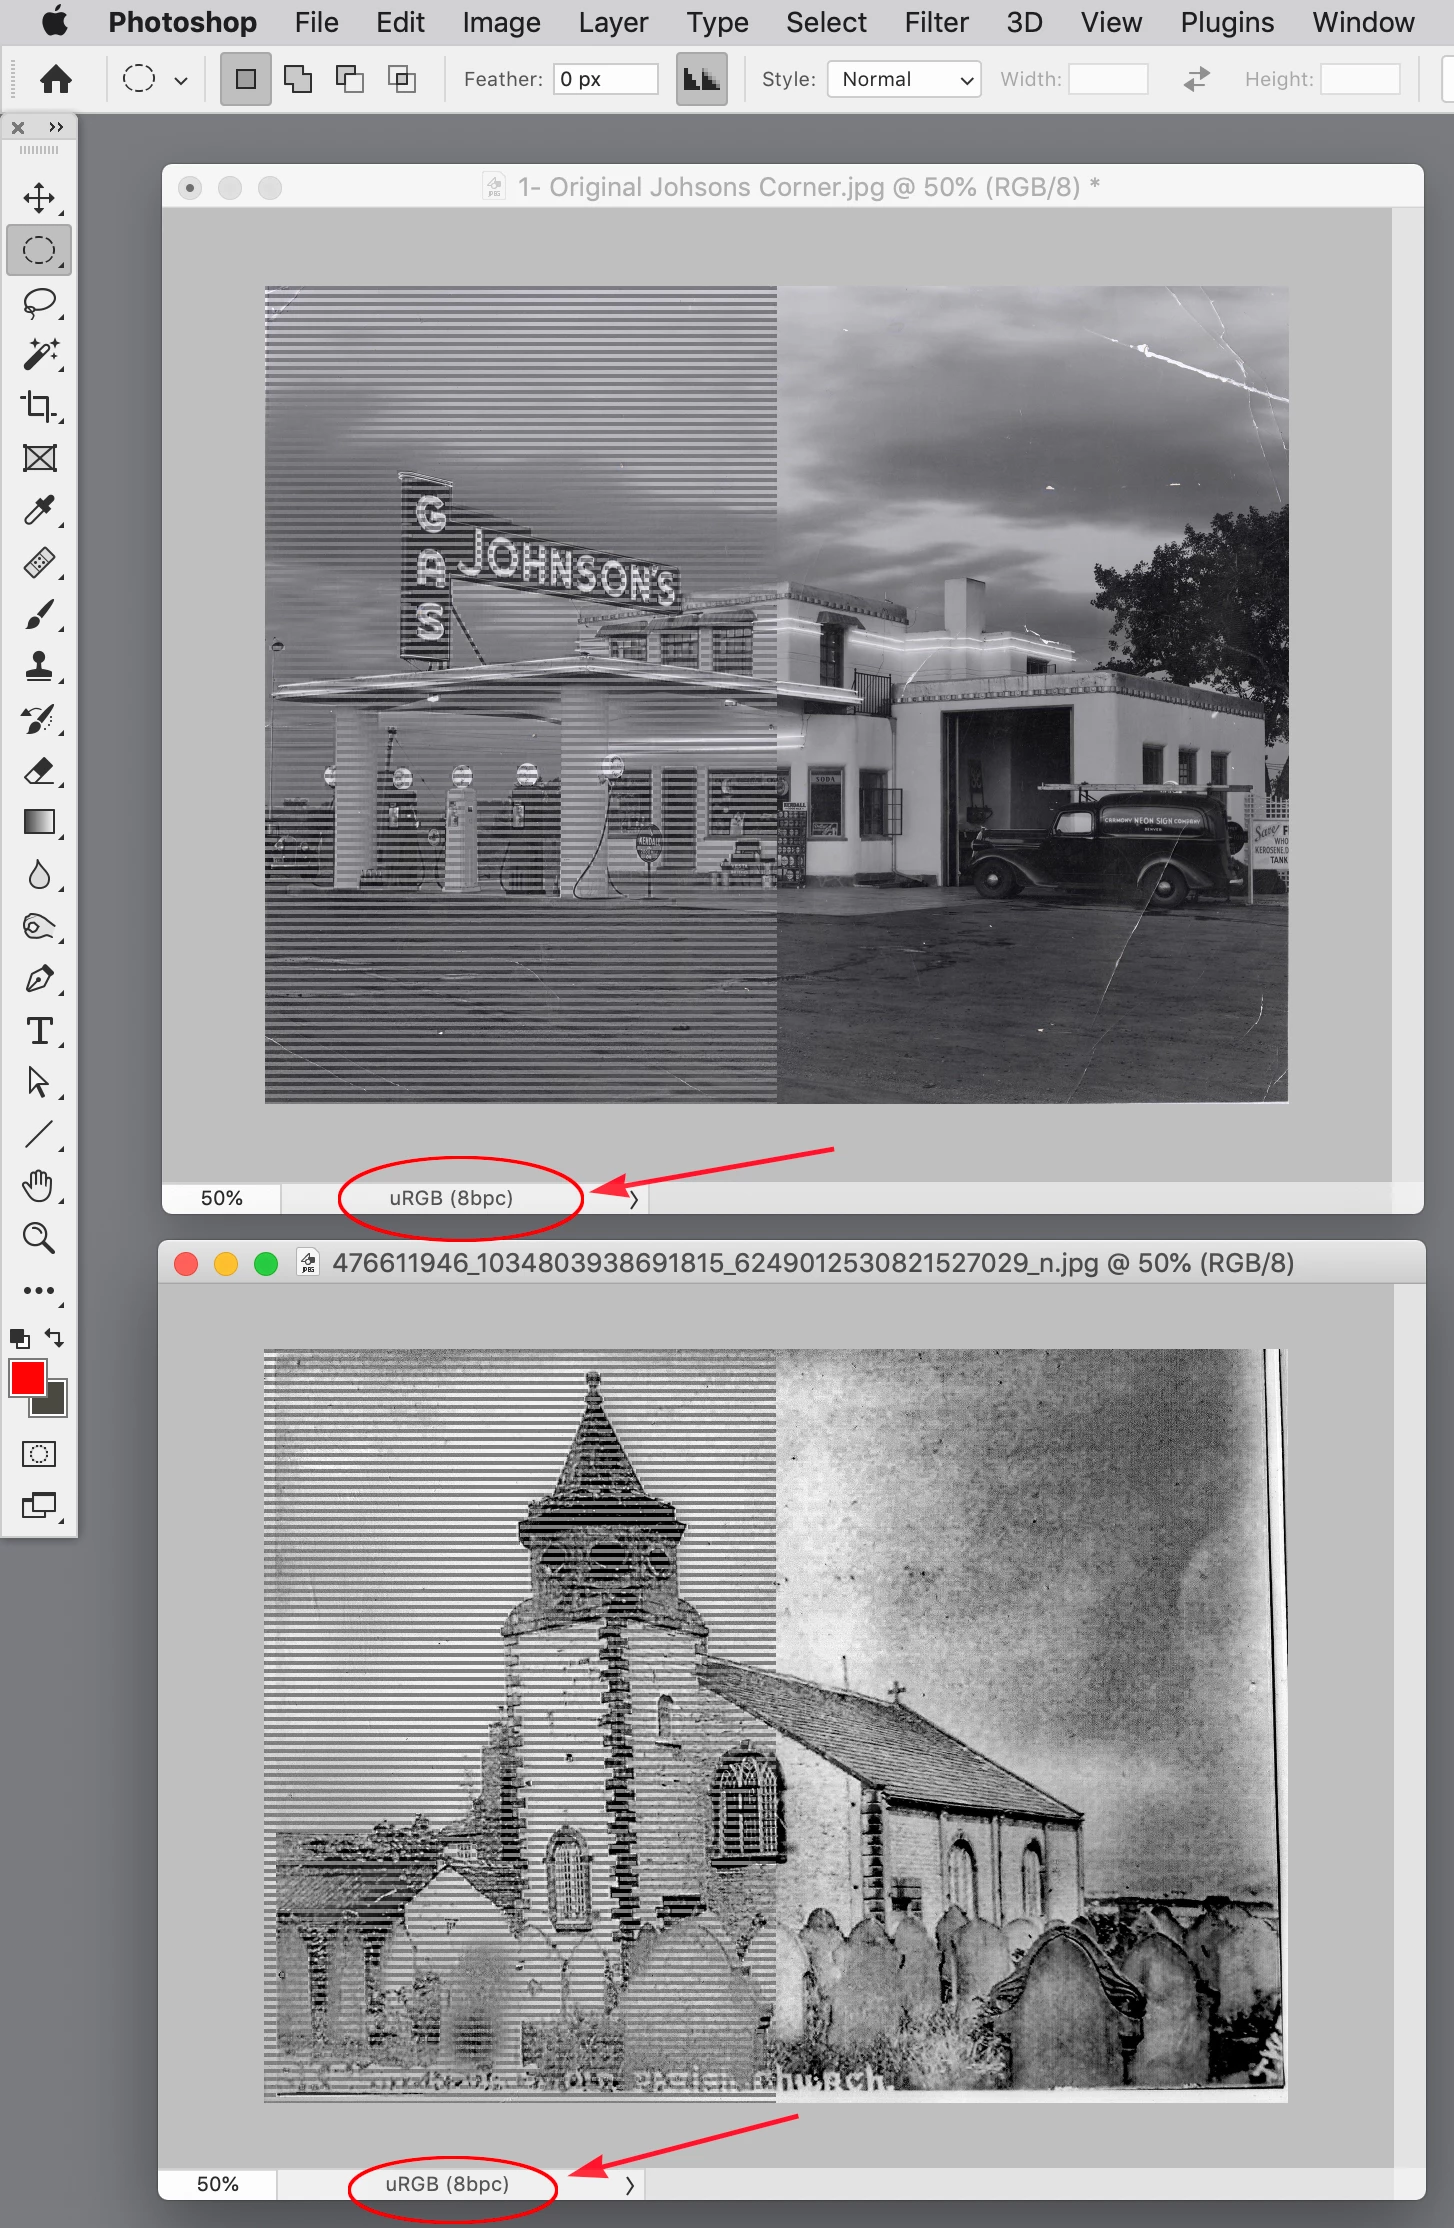Open the Type menu
The image size is (1454, 2228).
[717, 22]
